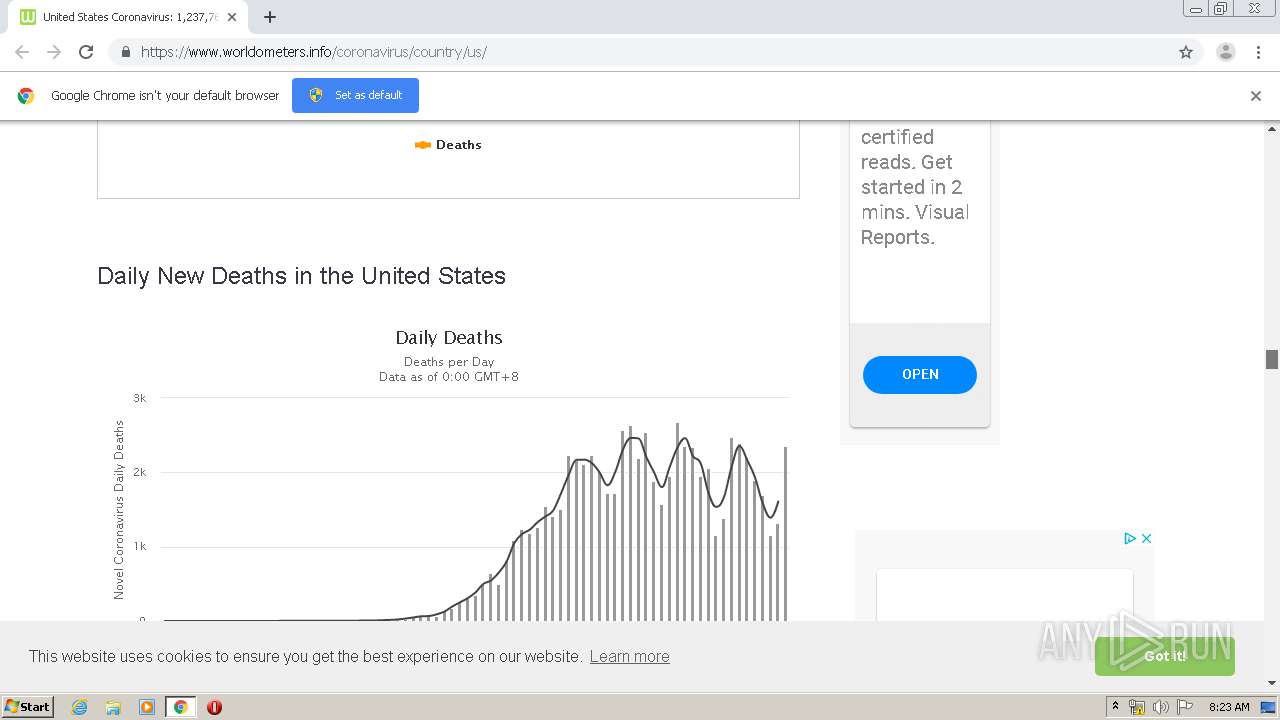Viewport: 1280px width, 720px height.
Task: Accept cookies with Got it! button
Action: (x=1165, y=656)
